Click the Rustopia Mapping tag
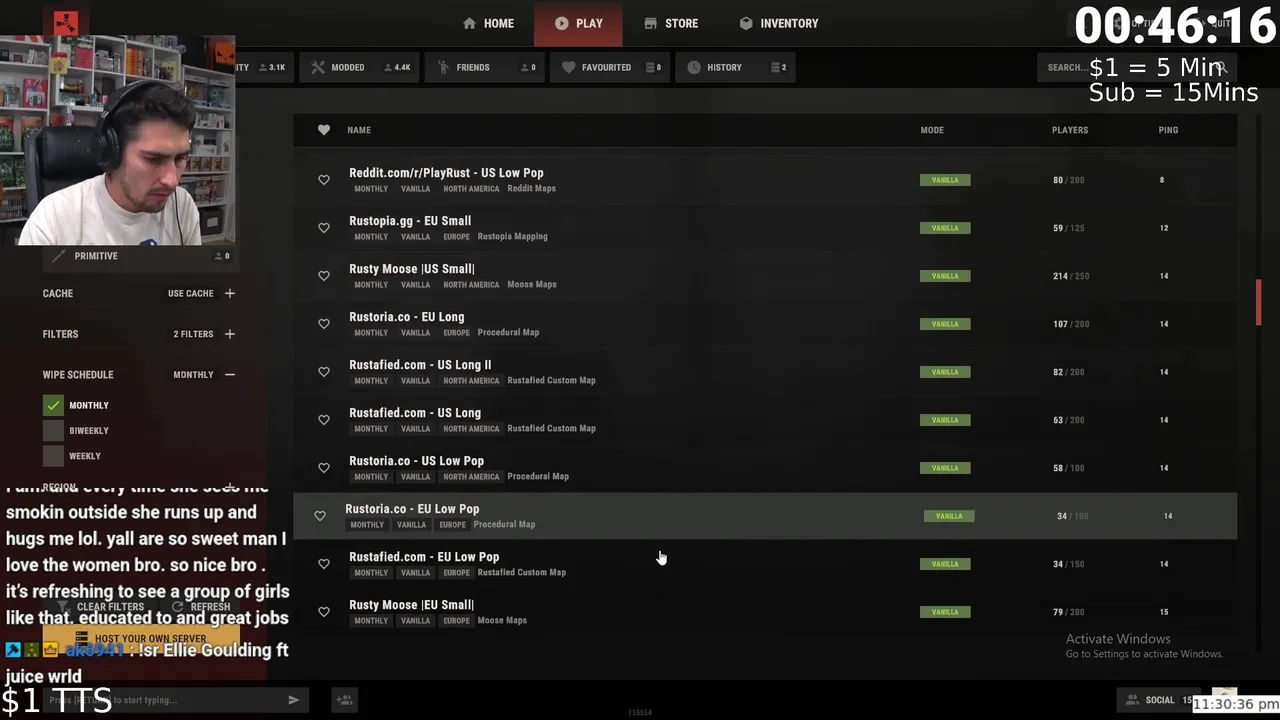The image size is (1280, 720). coord(512,236)
